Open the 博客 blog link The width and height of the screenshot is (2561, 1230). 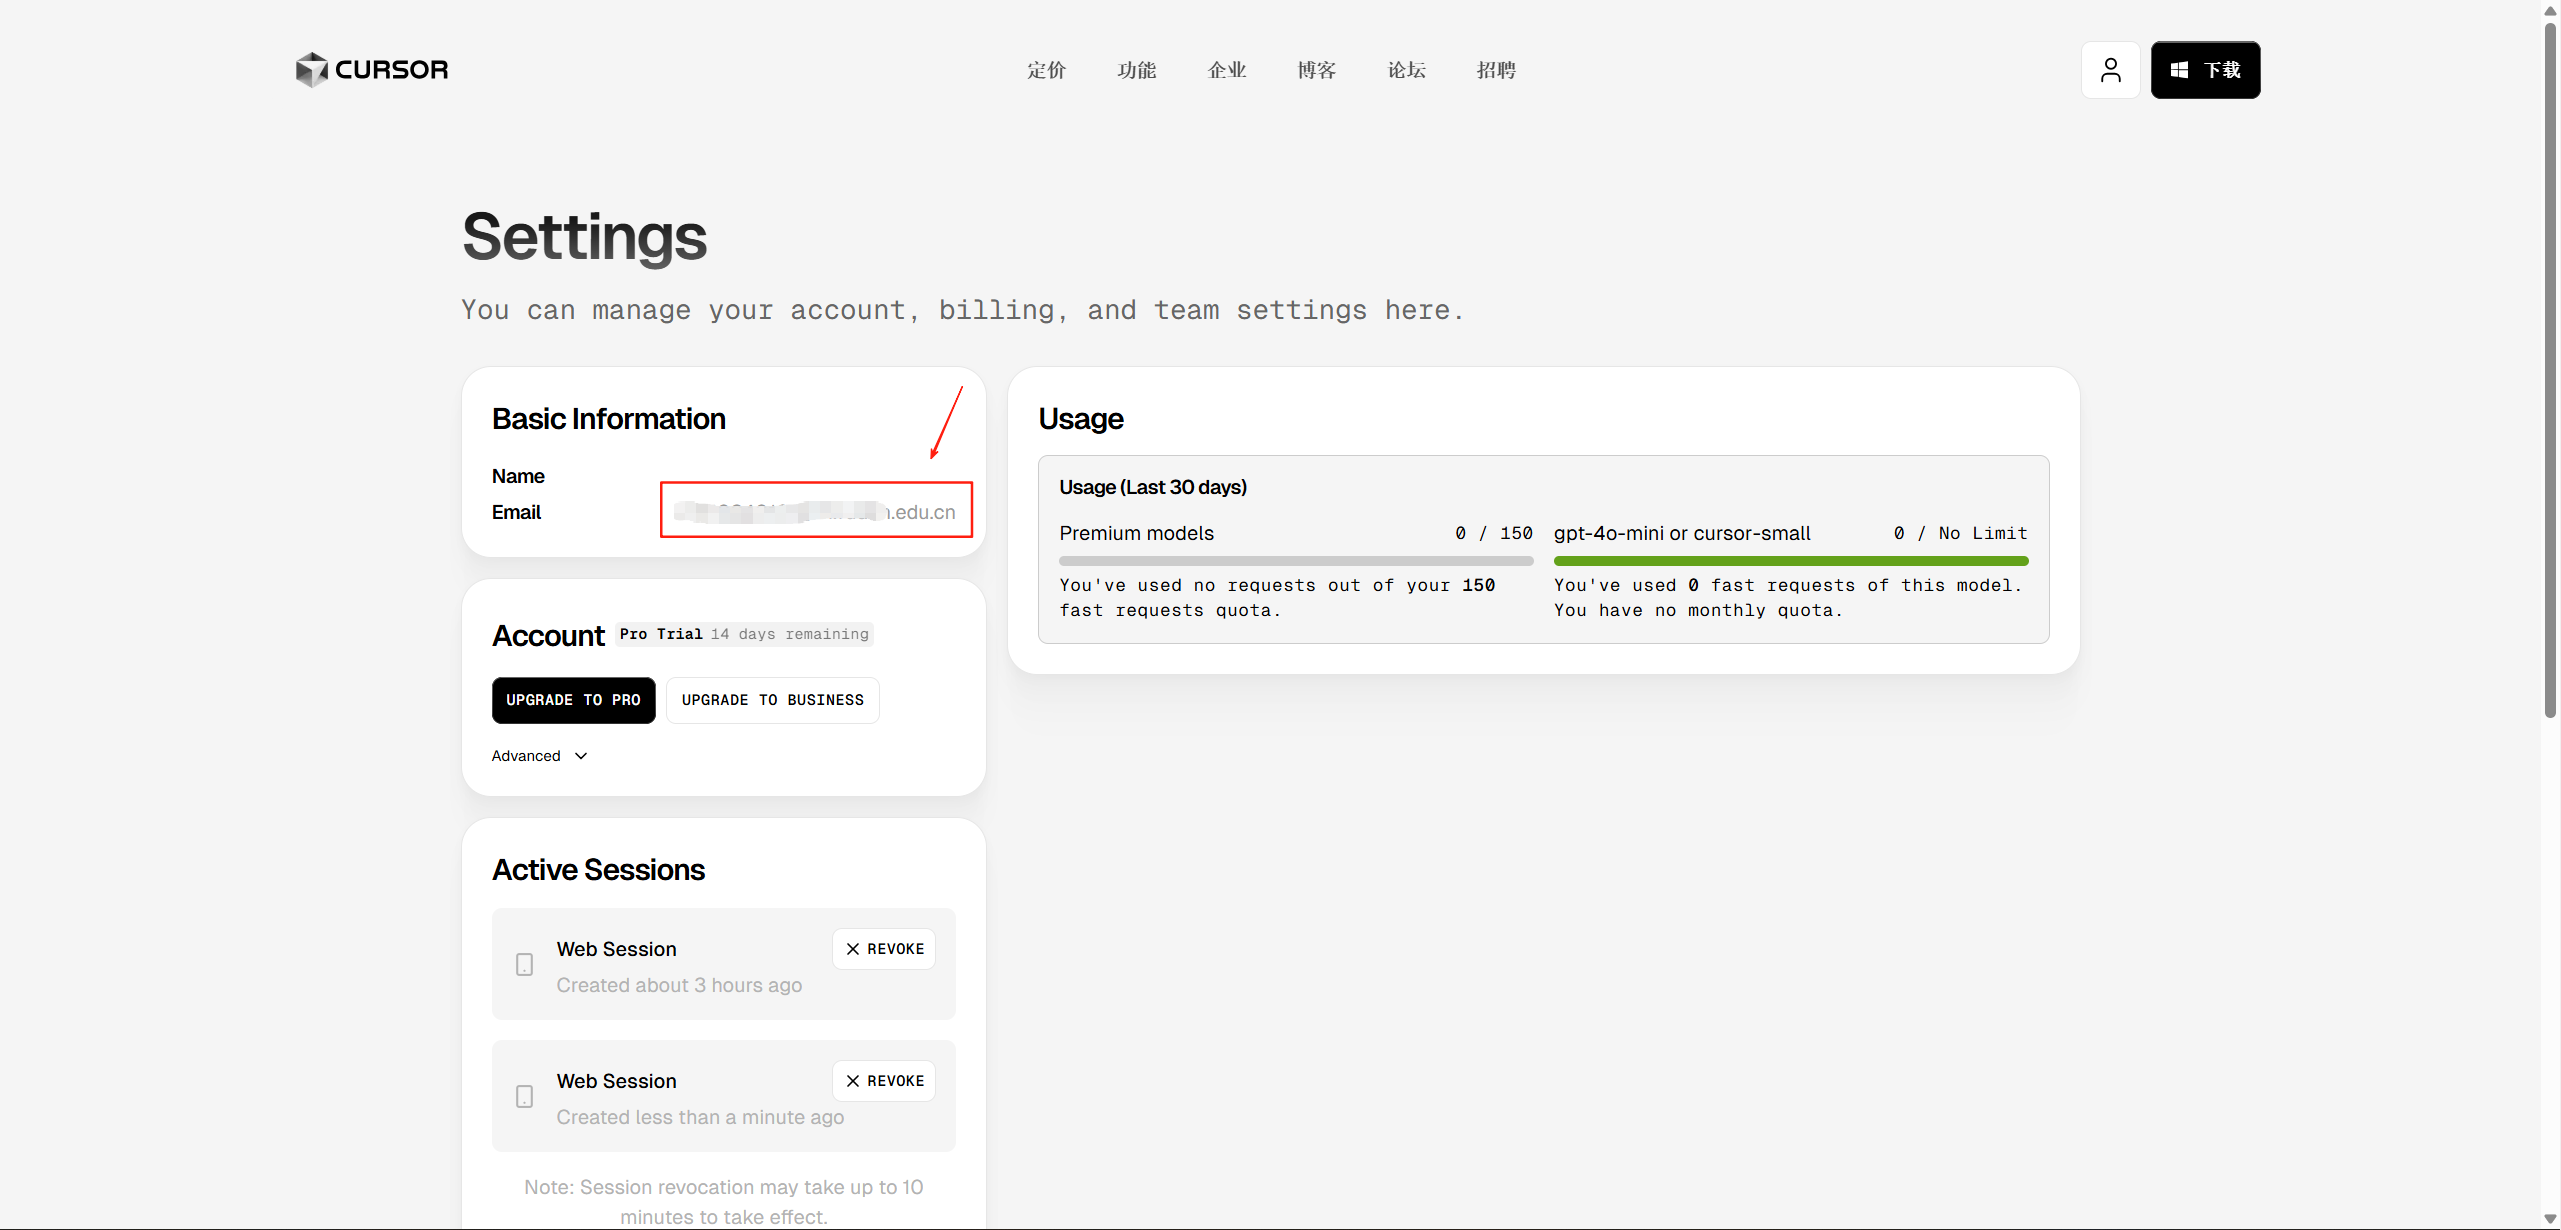[1316, 70]
